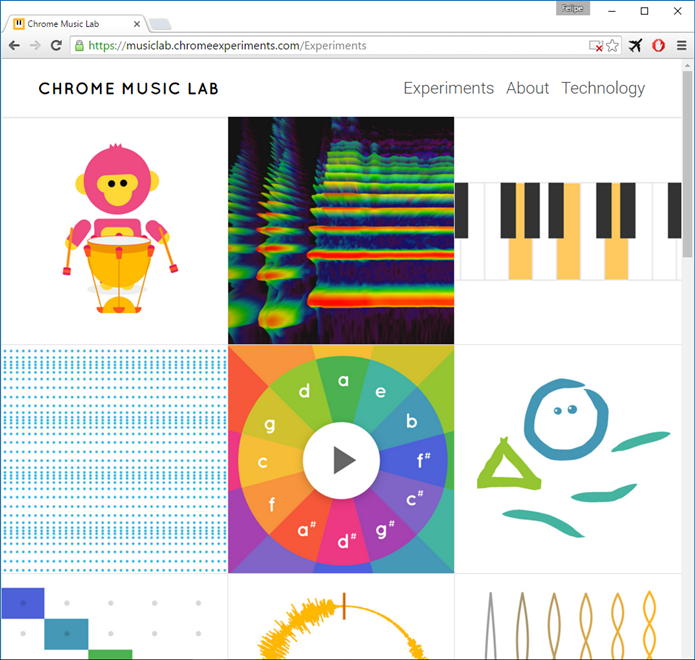The width and height of the screenshot is (695, 660).
Task: Open the Melody Maker colored squares experiment
Action: tap(114, 616)
